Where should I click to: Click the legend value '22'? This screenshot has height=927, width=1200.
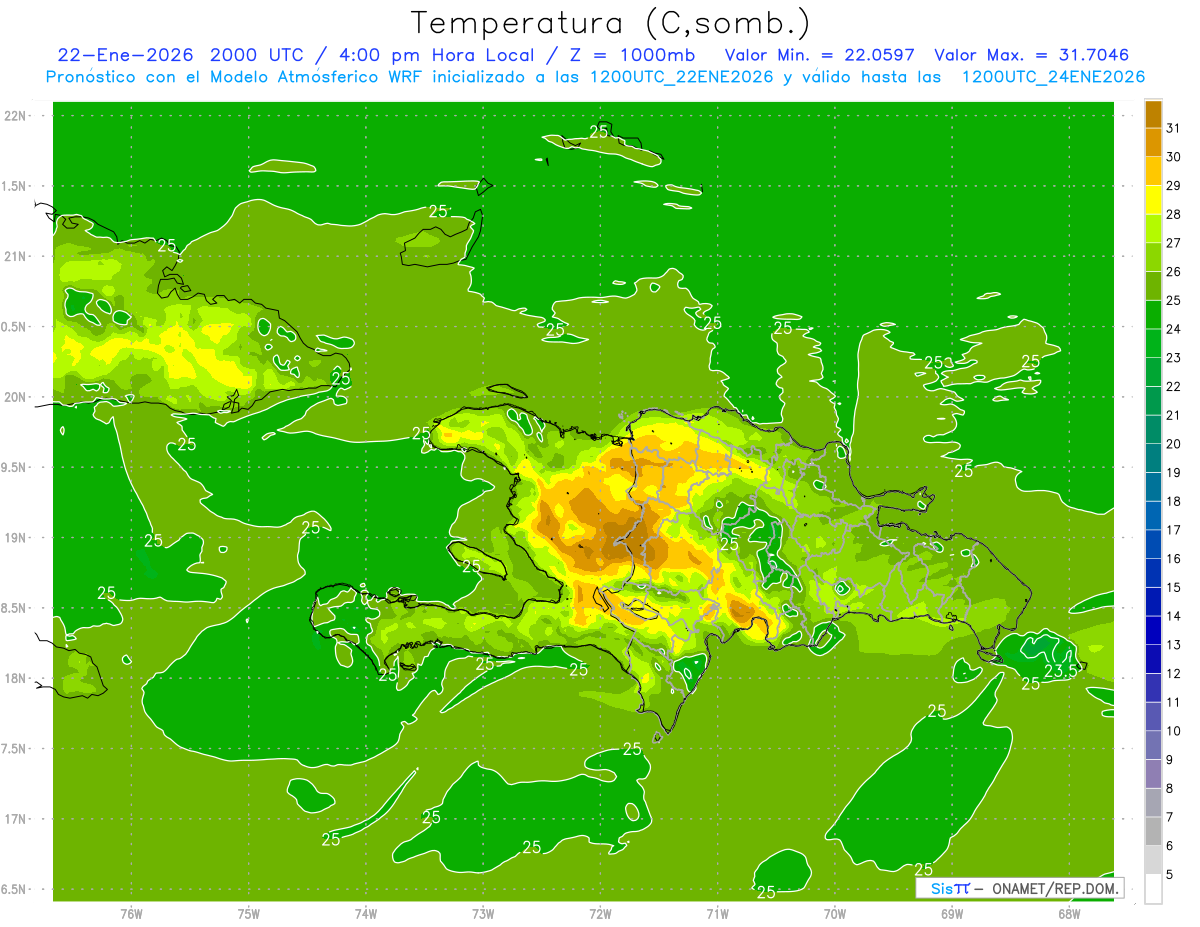1174,386
